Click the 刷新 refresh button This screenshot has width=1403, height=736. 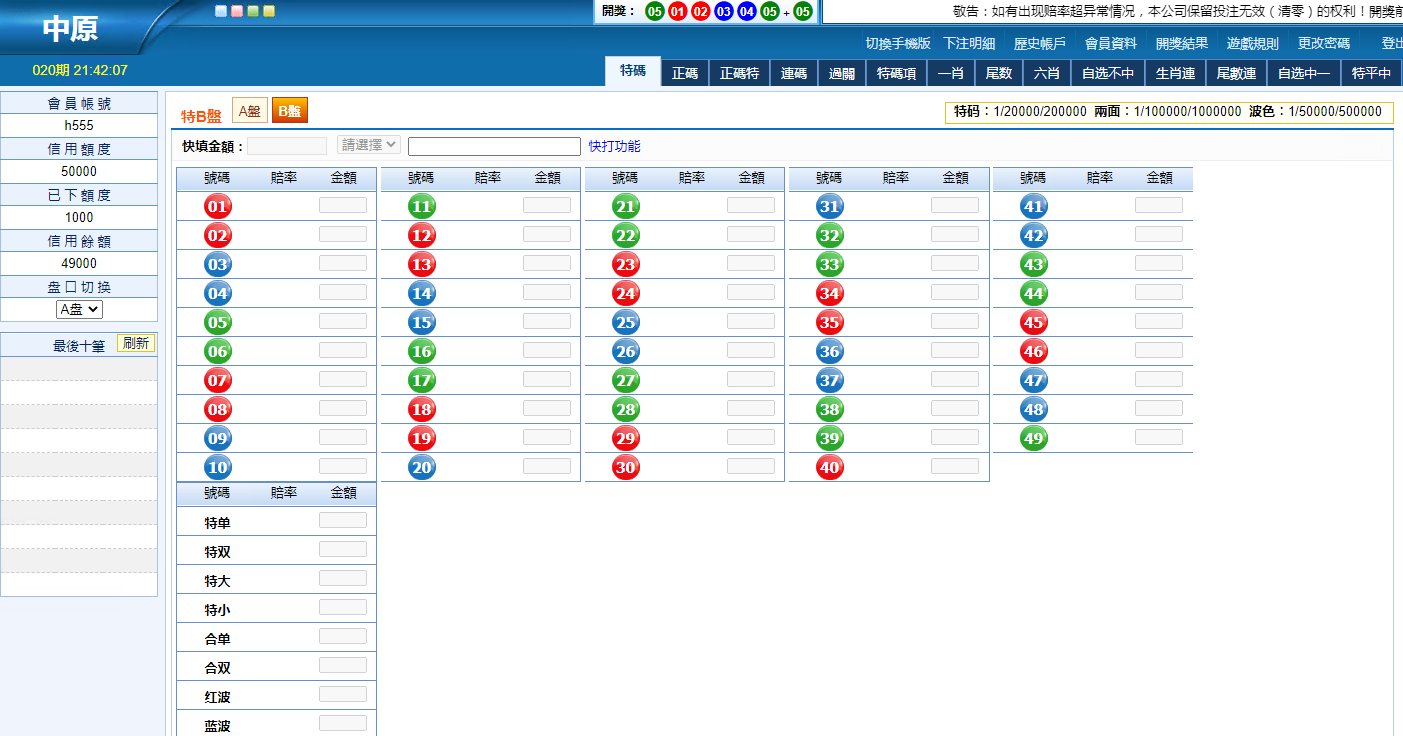(x=136, y=343)
